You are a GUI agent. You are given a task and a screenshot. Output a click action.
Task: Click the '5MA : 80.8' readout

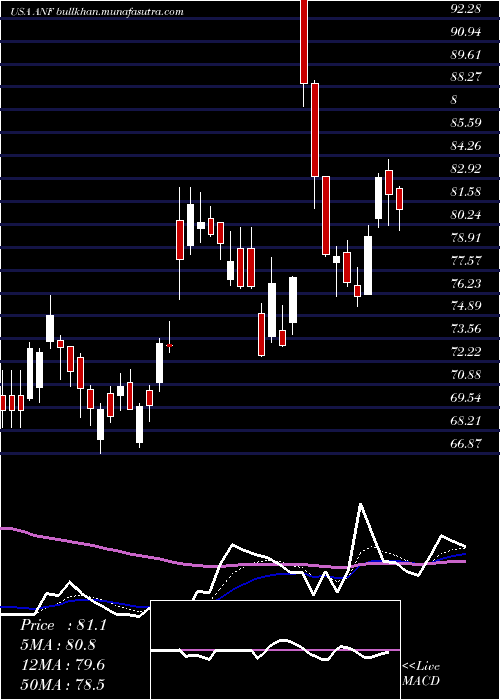tap(58, 645)
